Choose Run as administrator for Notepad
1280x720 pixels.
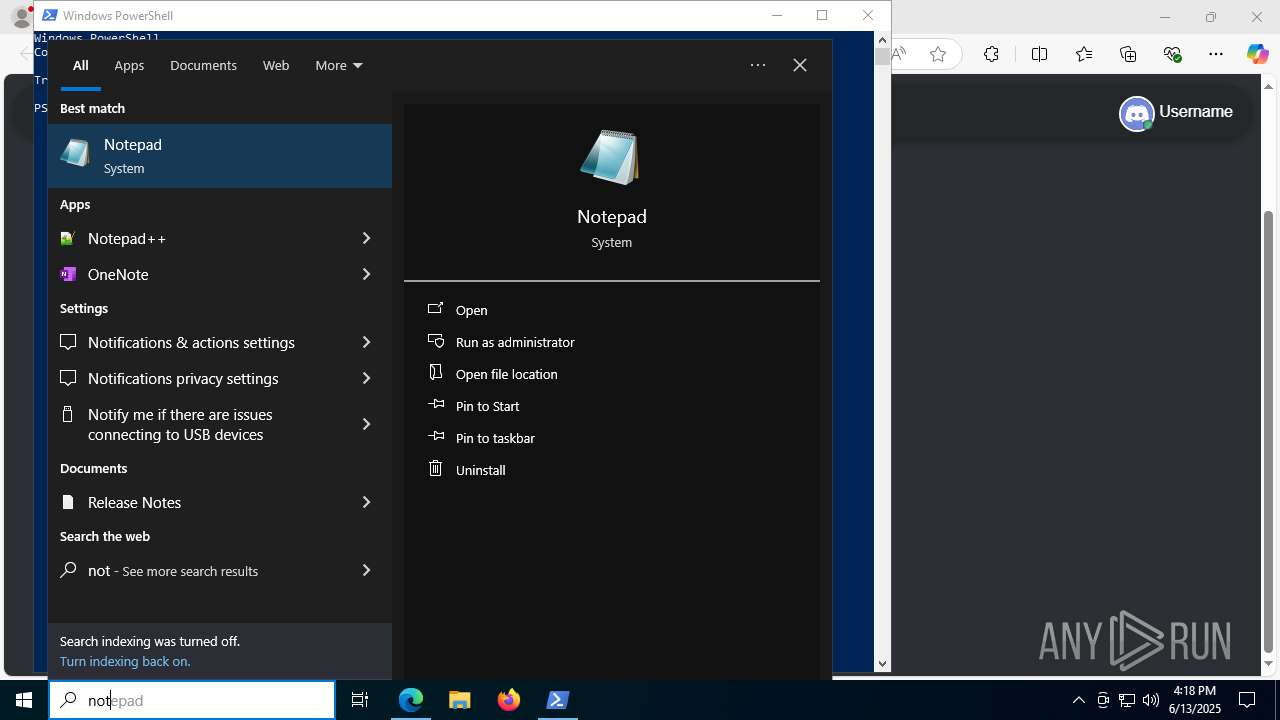515,342
